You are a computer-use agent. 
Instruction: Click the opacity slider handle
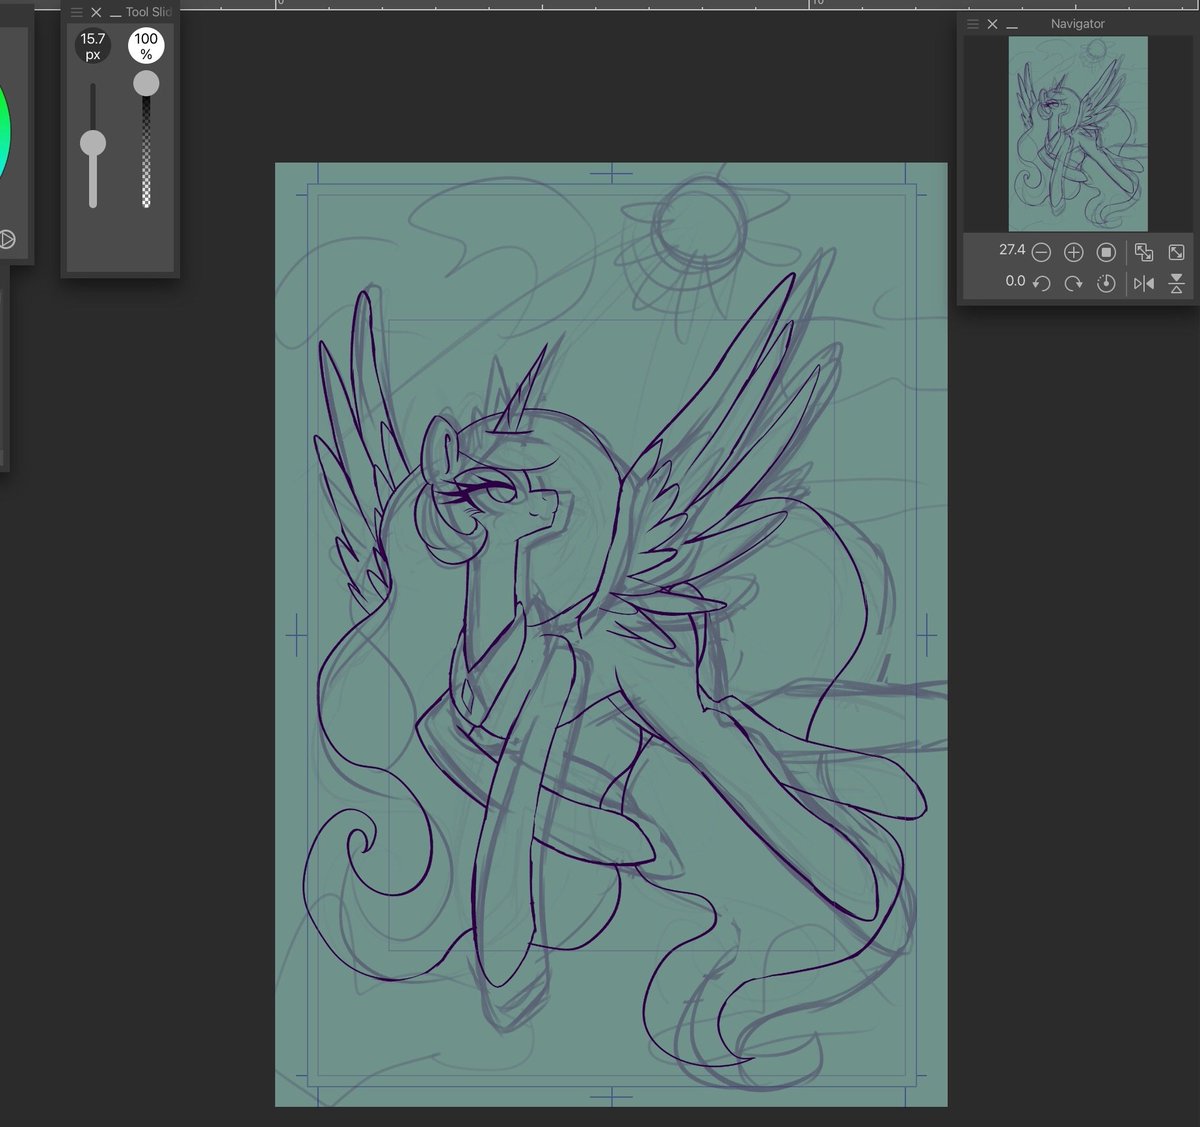tap(146, 83)
